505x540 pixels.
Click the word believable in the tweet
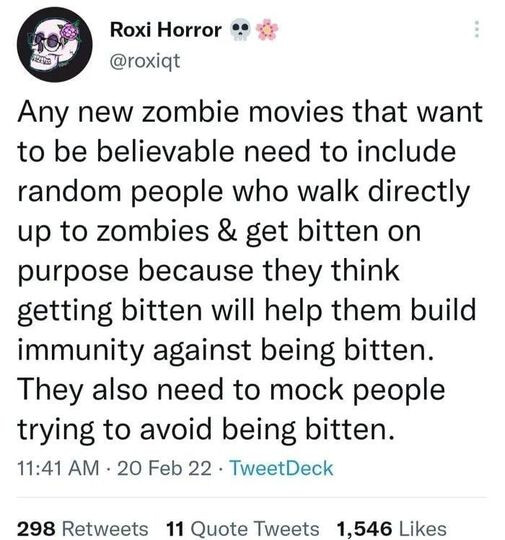click(165, 152)
